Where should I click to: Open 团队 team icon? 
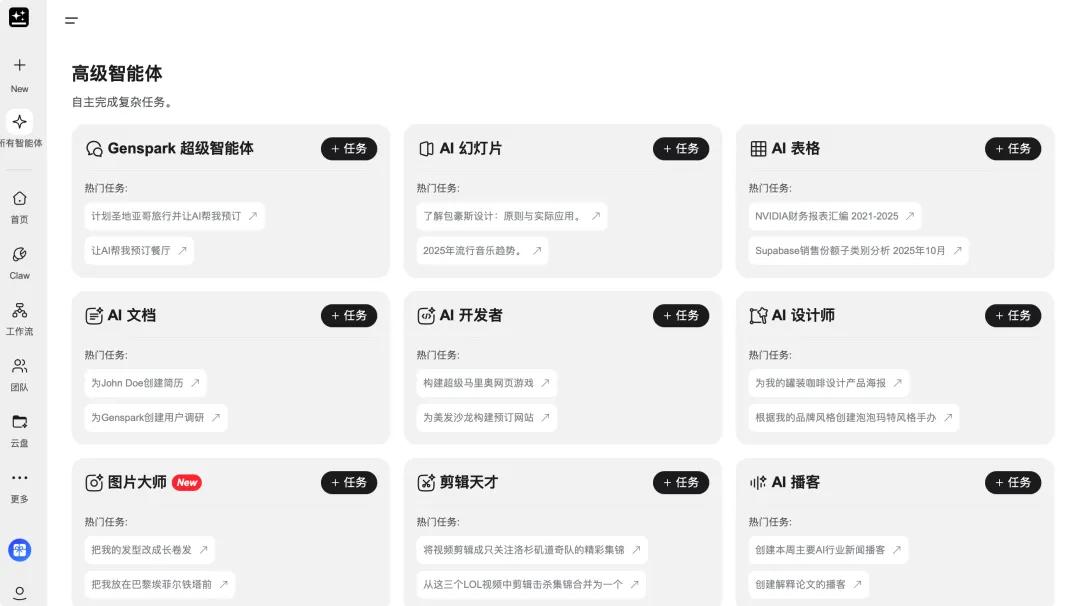tap(19, 366)
